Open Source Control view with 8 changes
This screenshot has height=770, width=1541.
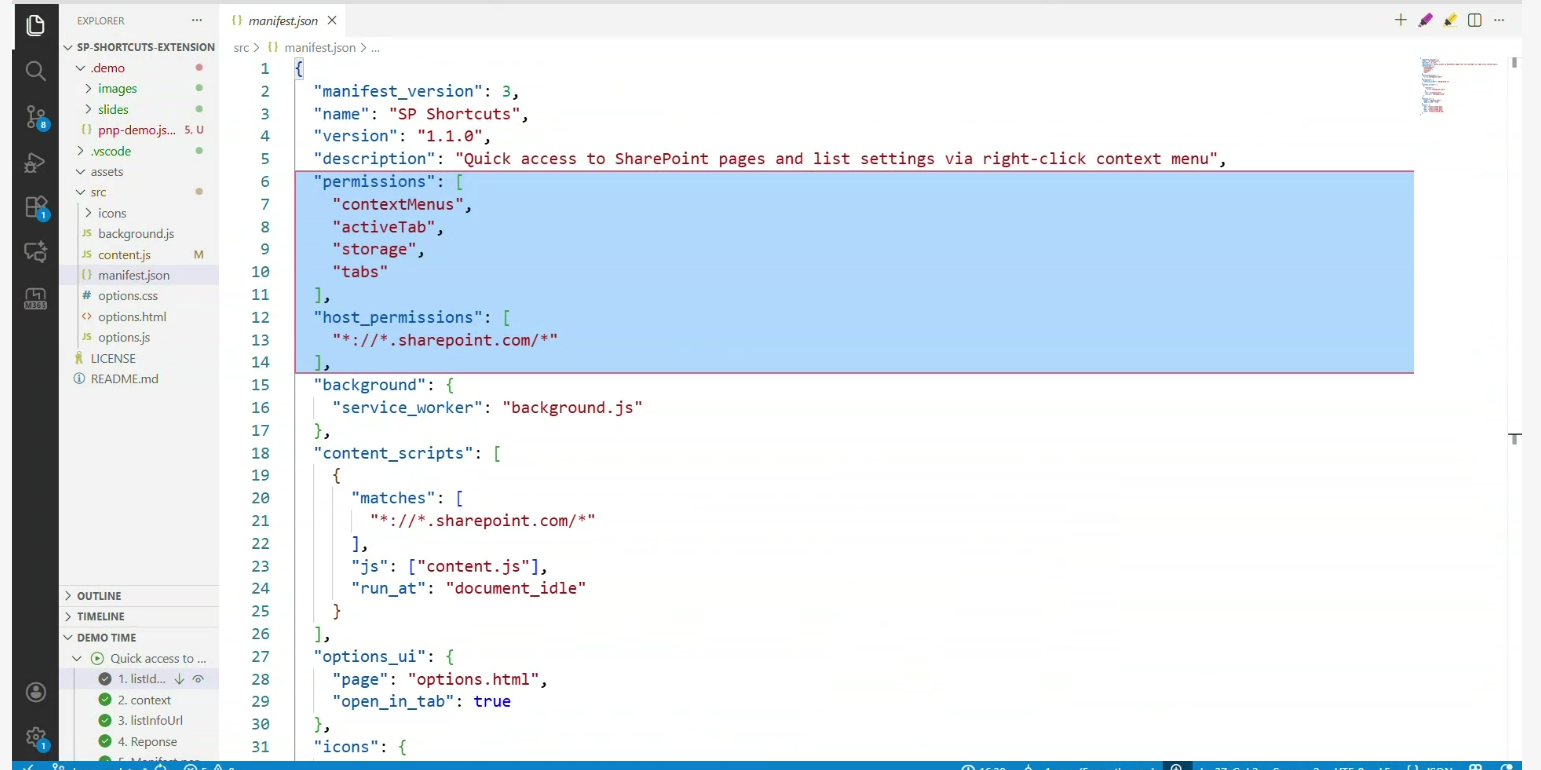pos(35,117)
